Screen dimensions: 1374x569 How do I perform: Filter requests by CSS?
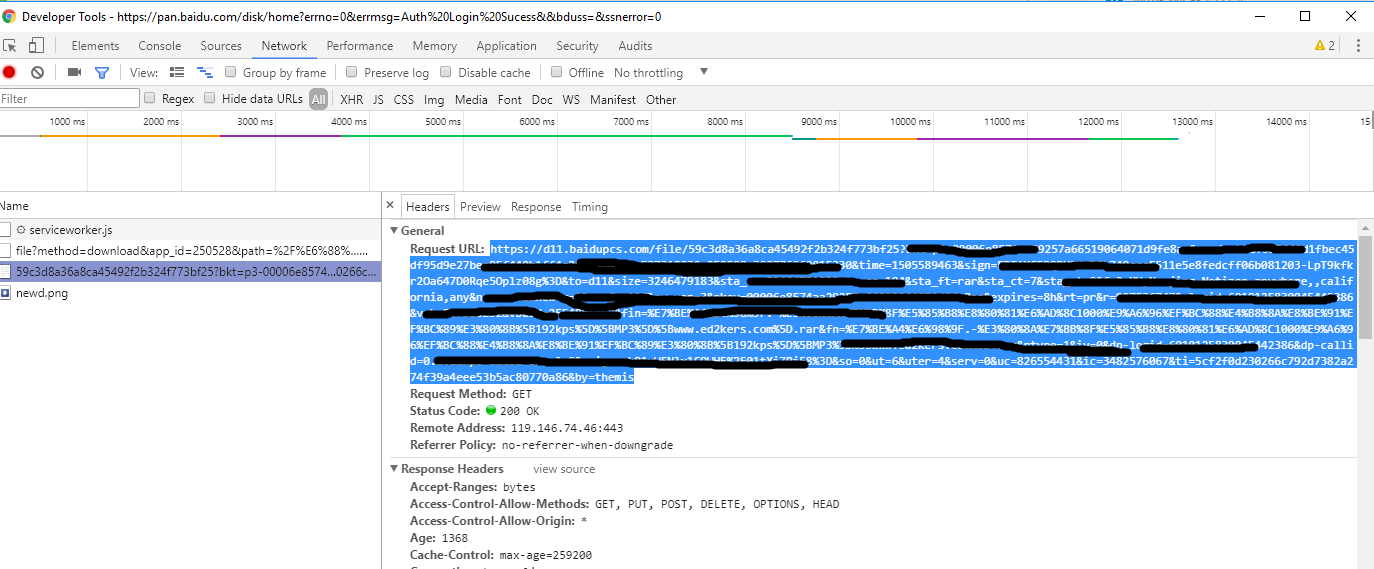pyautogui.click(x=404, y=99)
